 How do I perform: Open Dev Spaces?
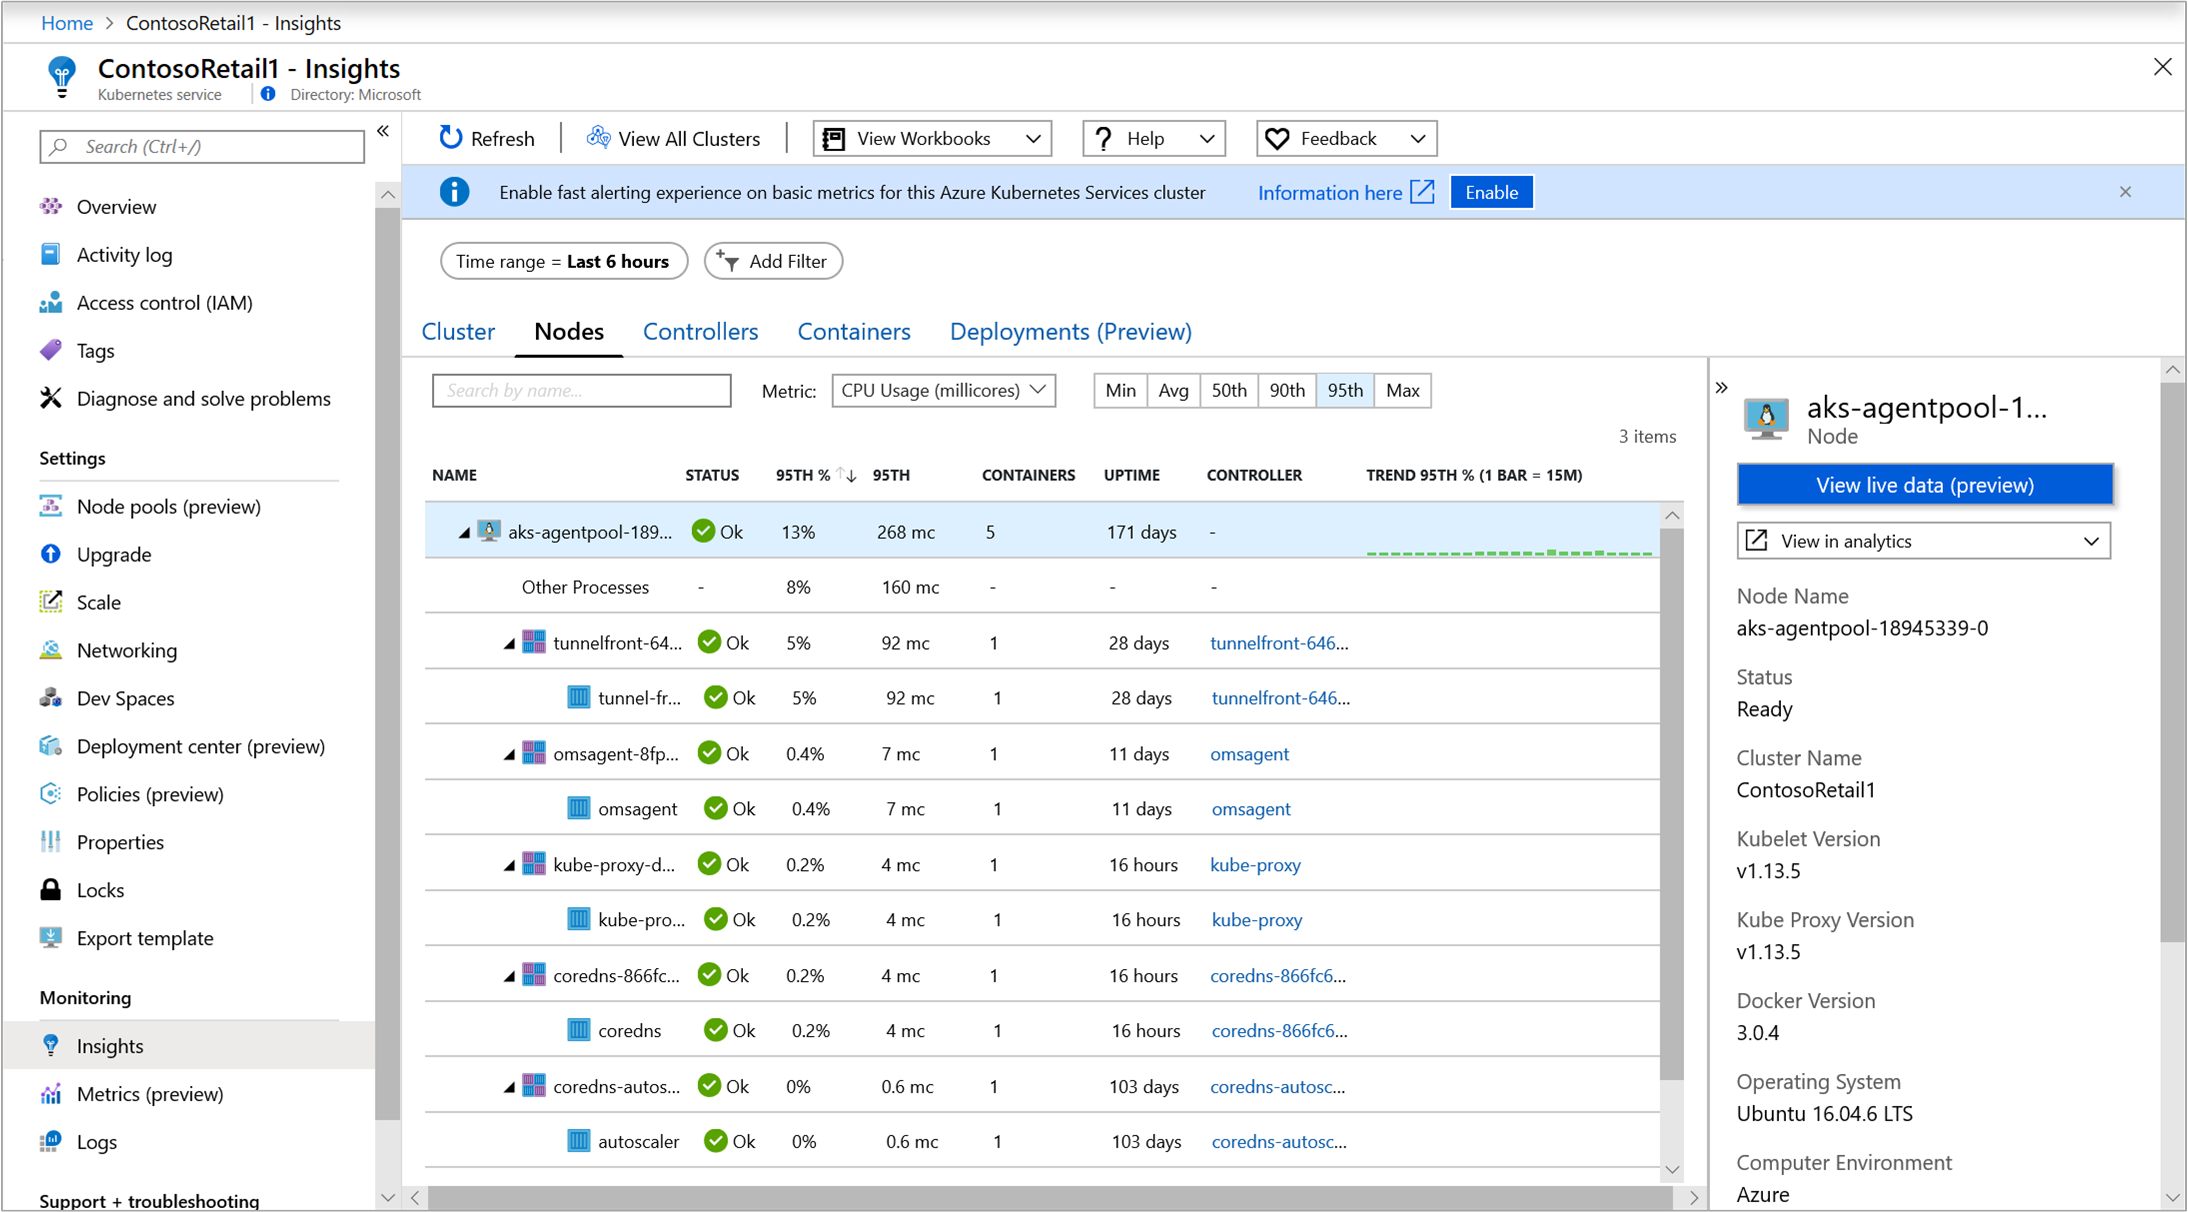(125, 698)
